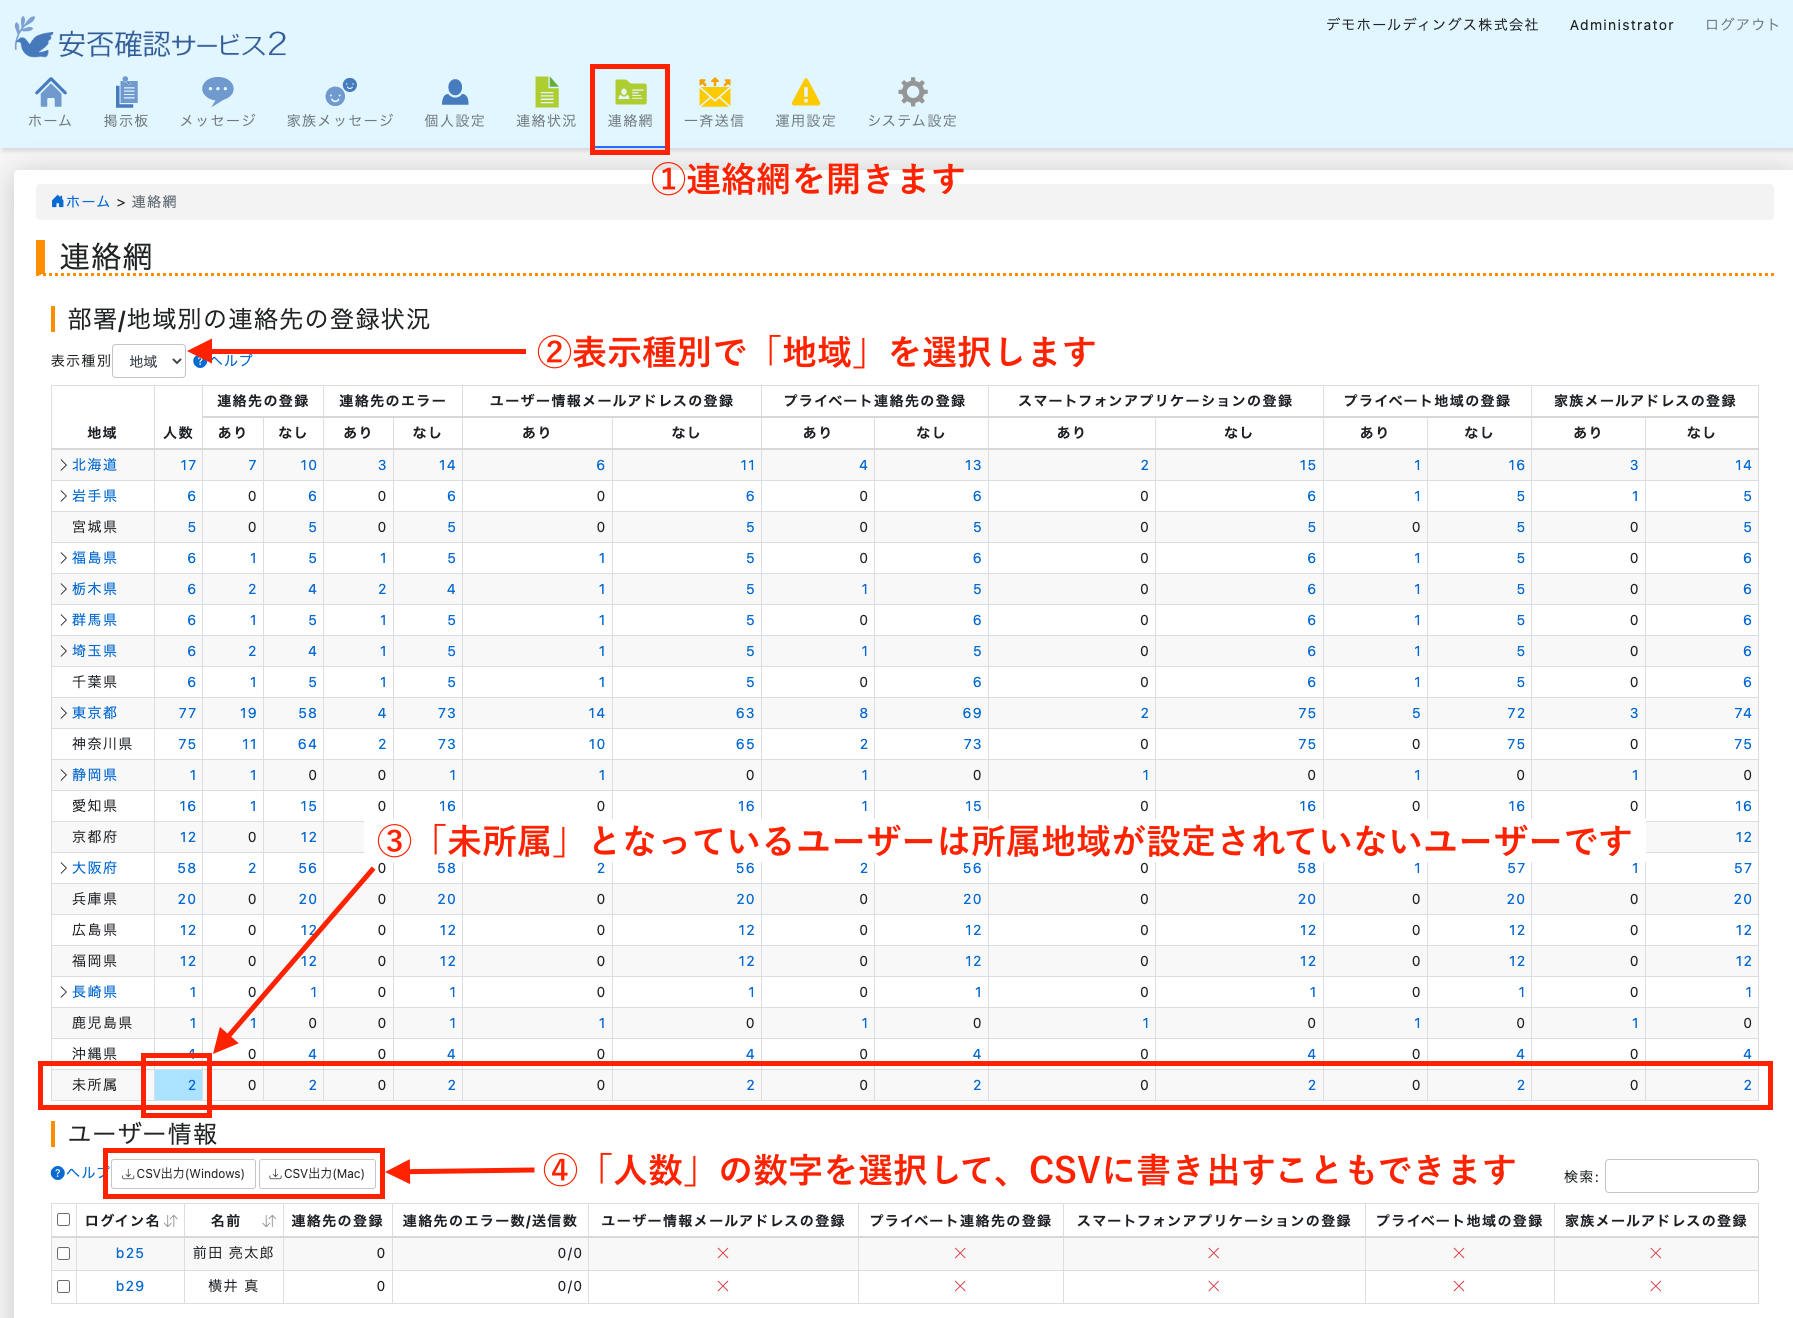Check the checkbox for user b25
The height and width of the screenshot is (1318, 1793).
[64, 1253]
